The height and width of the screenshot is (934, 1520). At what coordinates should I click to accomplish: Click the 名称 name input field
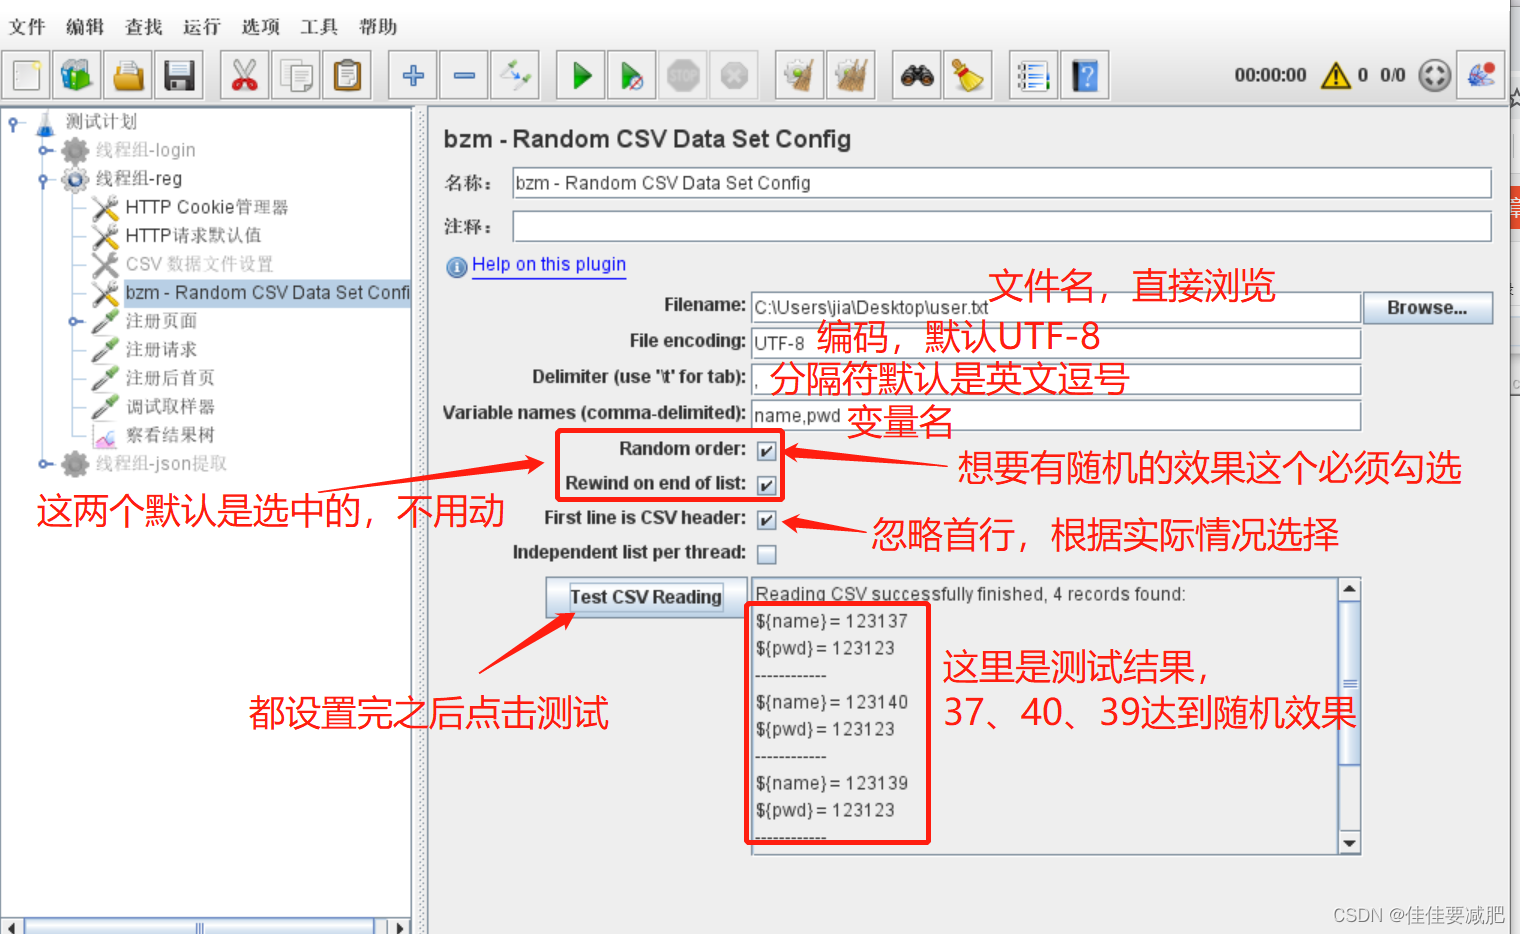[x=1001, y=183]
